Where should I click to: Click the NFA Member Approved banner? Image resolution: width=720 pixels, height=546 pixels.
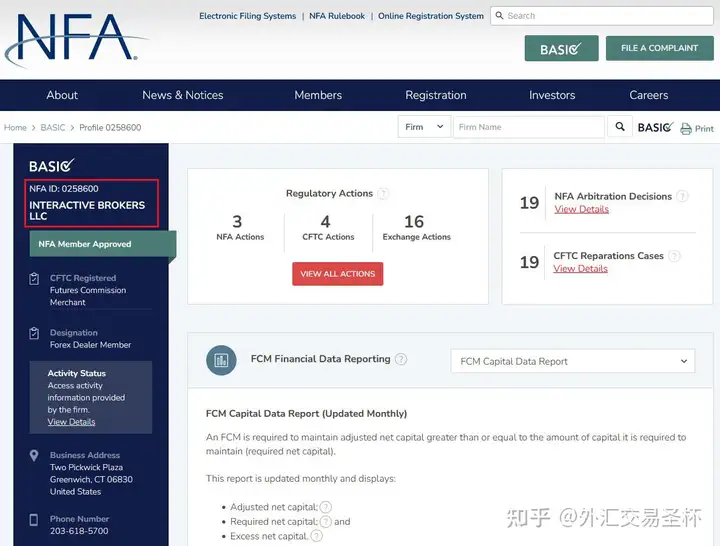tap(102, 244)
